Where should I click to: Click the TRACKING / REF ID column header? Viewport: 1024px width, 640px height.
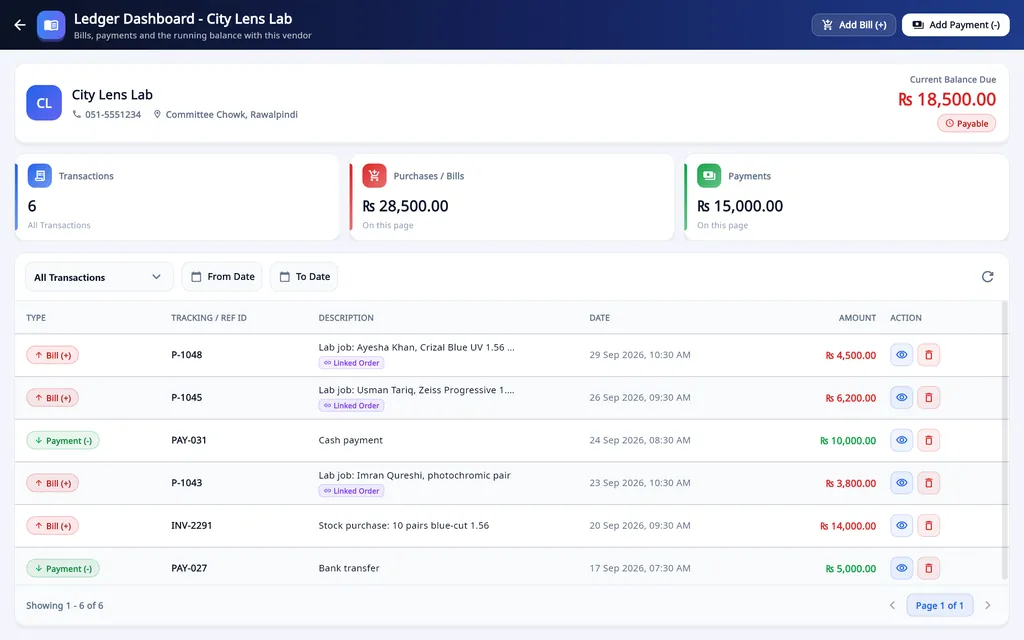tap(209, 318)
